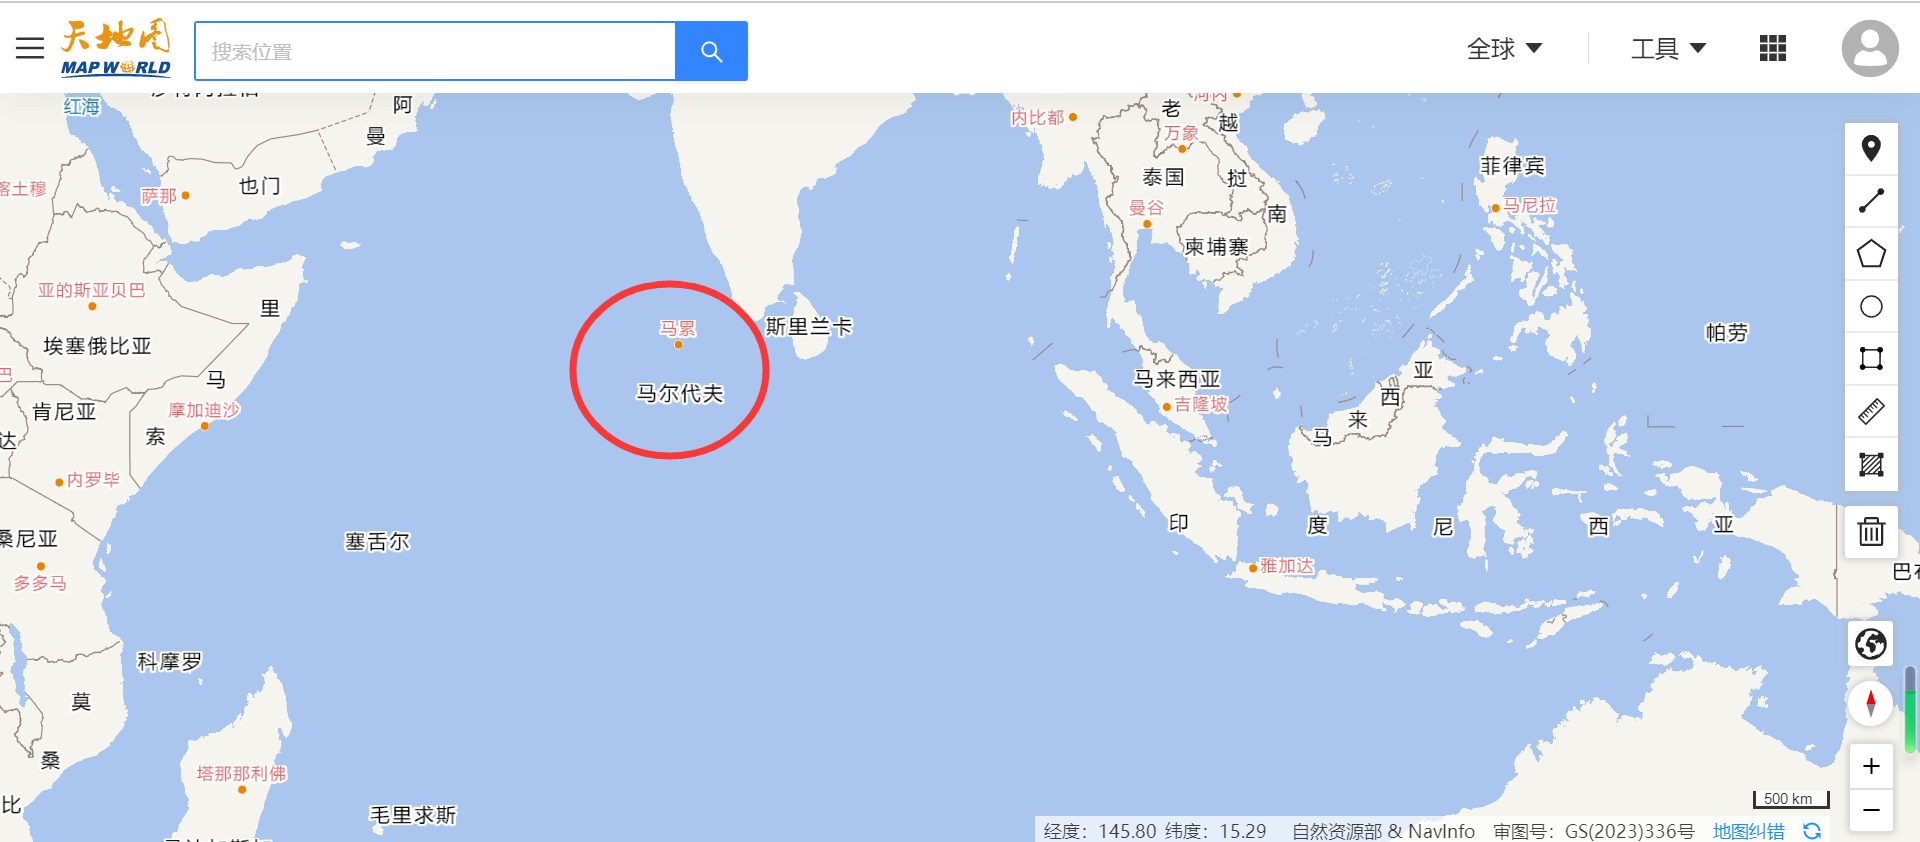1920x842 pixels.
Task: Open the apps grid icon
Action: pyautogui.click(x=1773, y=48)
